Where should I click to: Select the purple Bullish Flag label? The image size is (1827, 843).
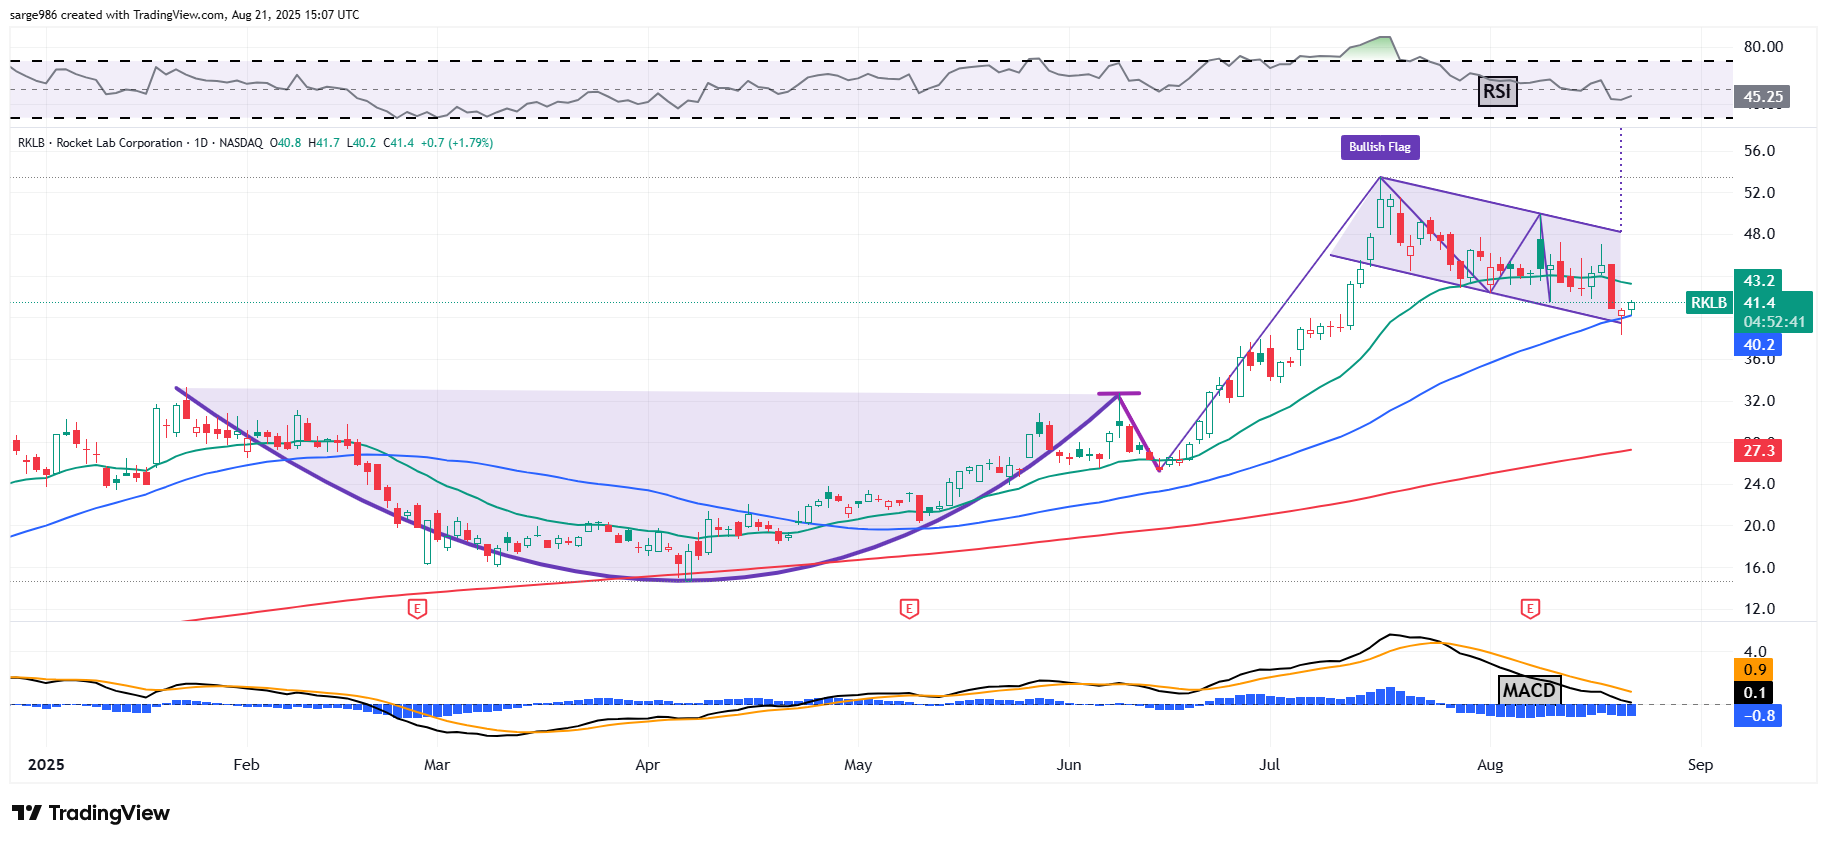(x=1379, y=147)
